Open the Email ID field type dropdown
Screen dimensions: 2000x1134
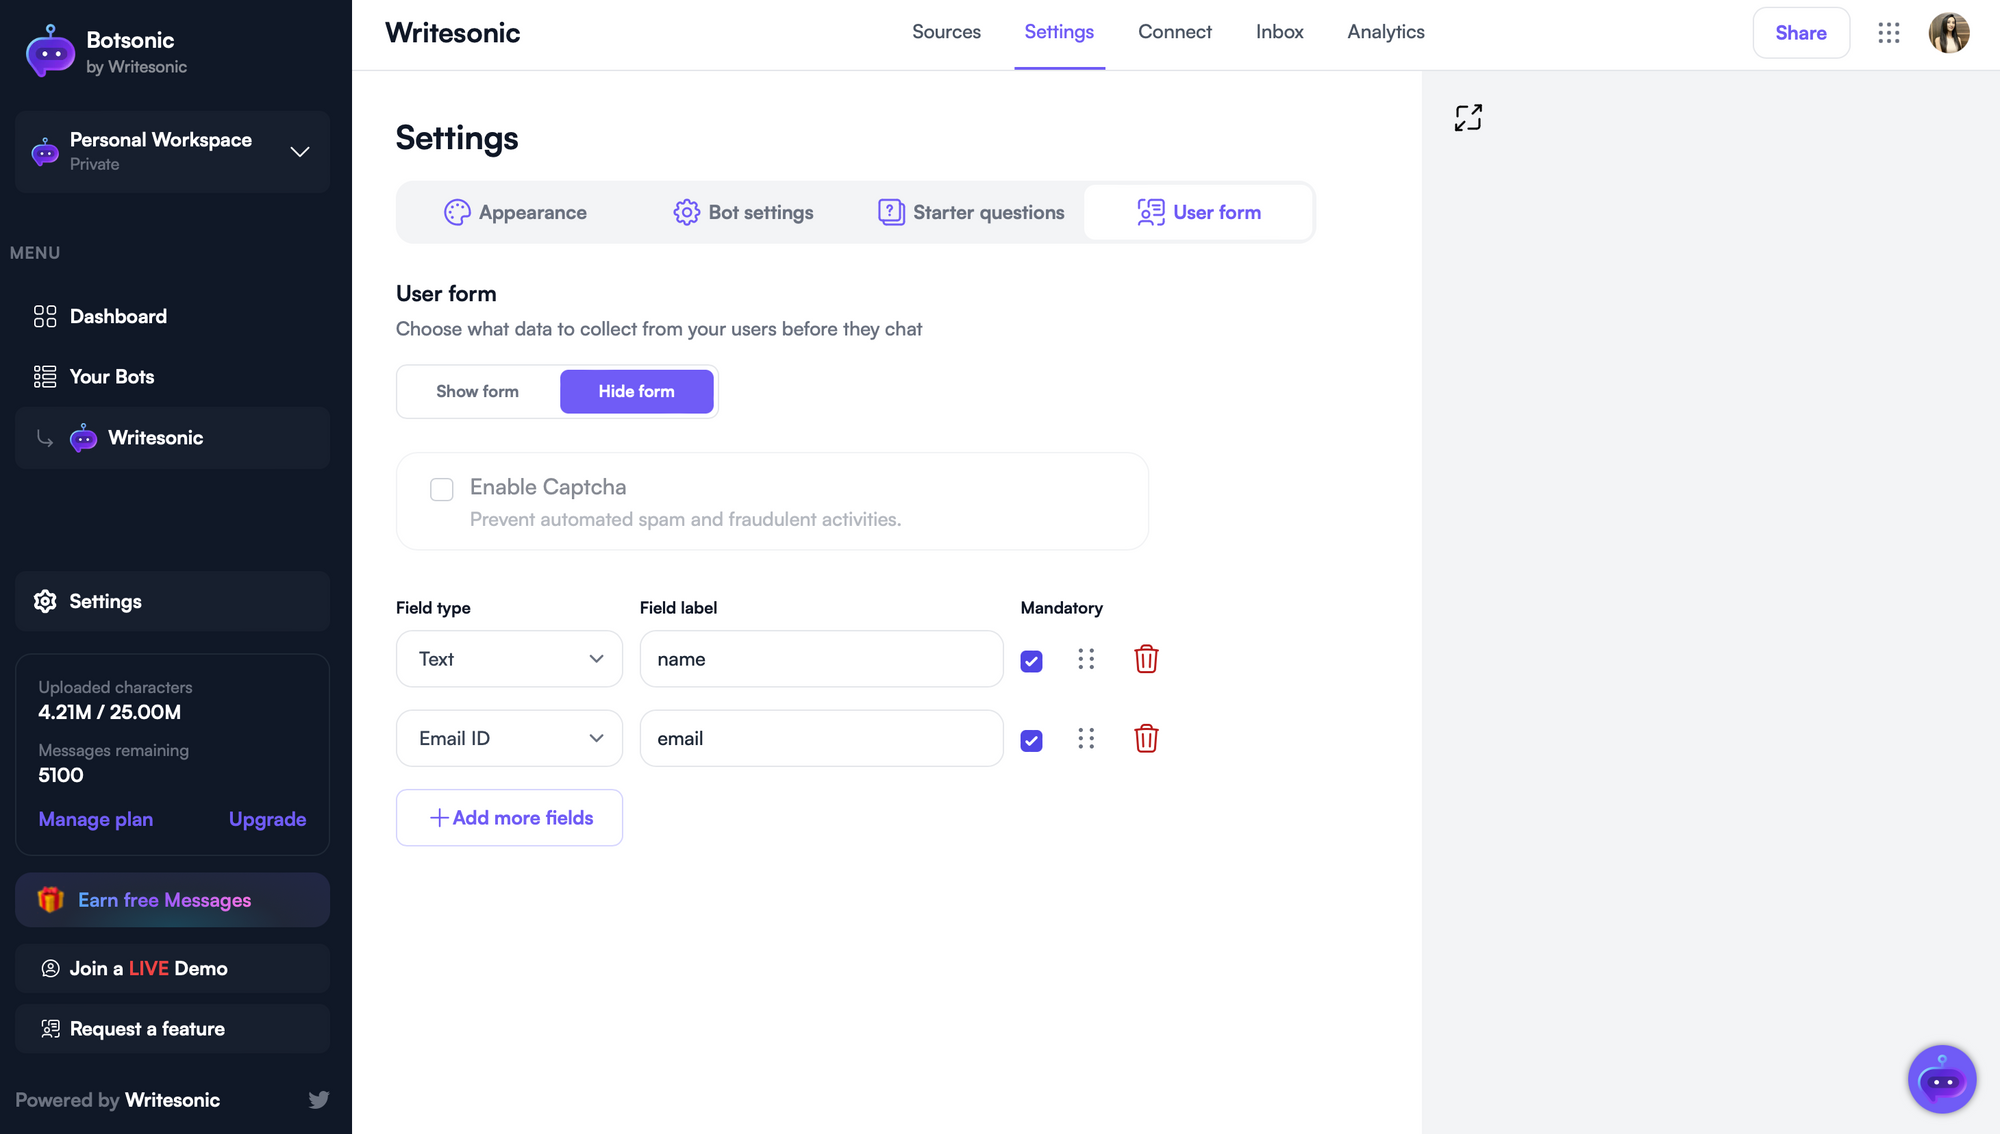509,738
